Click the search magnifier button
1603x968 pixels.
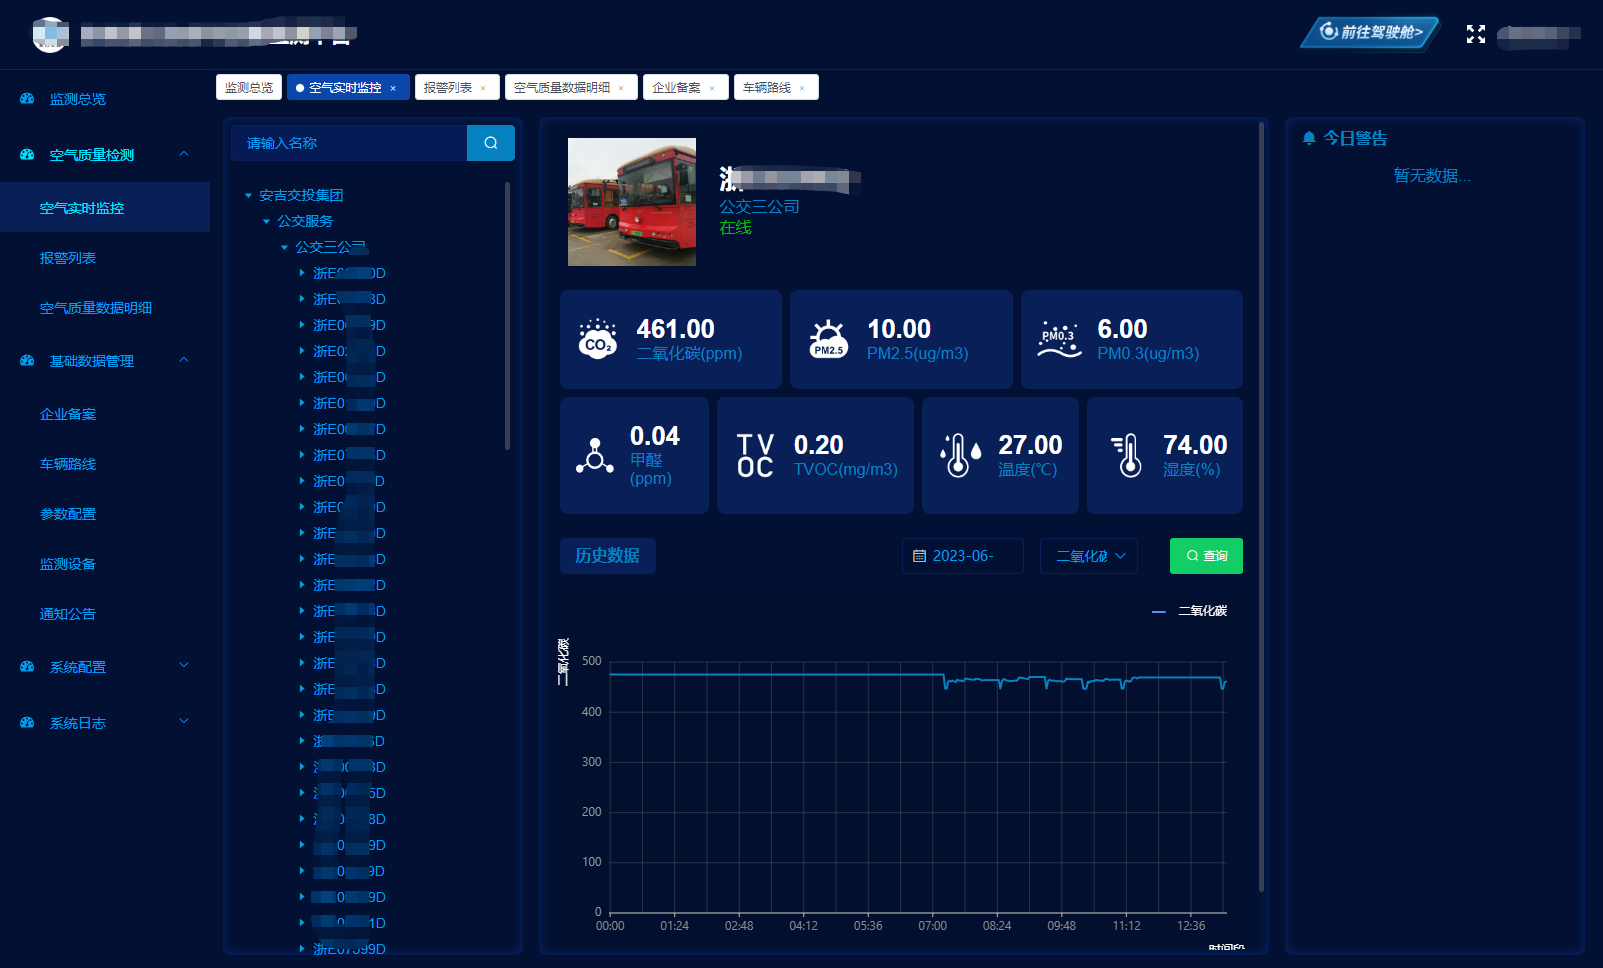coord(490,143)
